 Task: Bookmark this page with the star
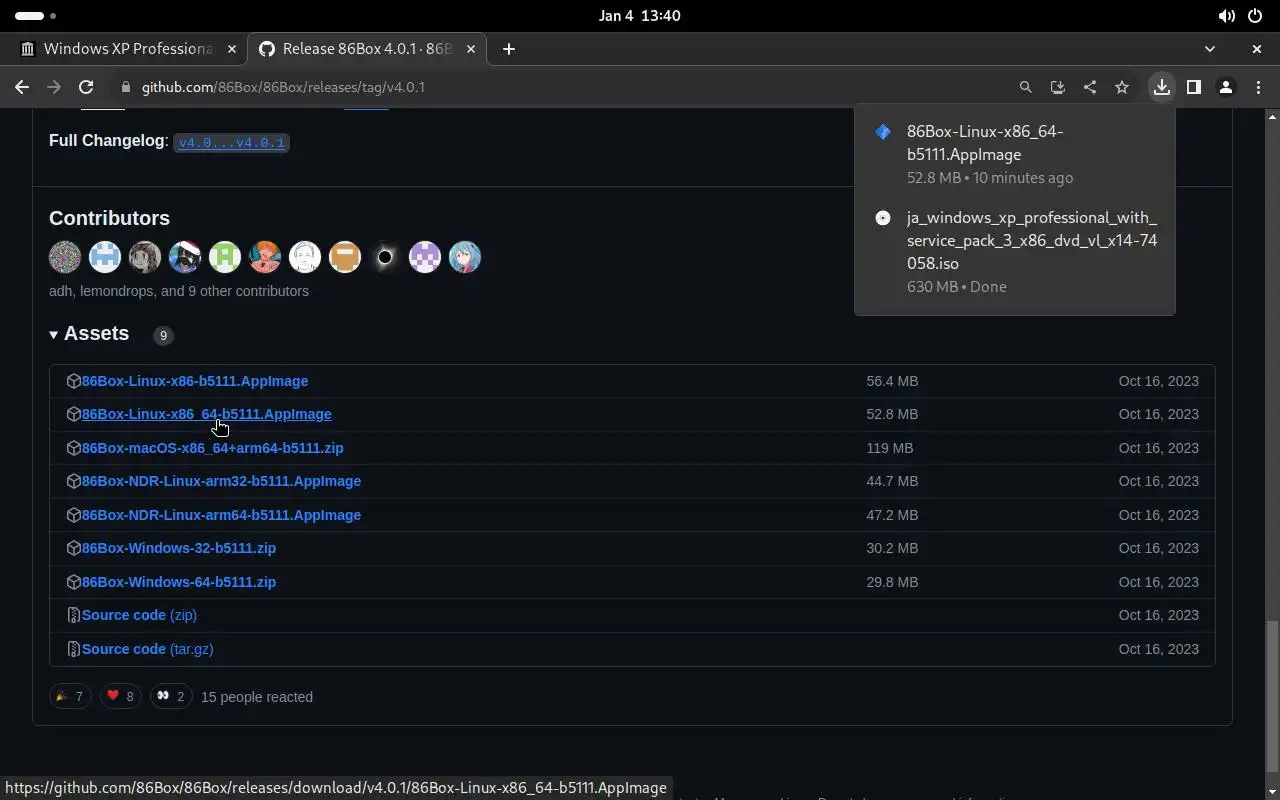[1121, 87]
